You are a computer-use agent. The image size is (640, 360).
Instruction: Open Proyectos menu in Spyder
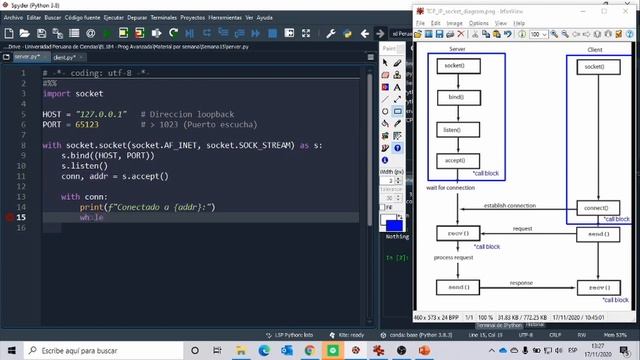(193, 18)
